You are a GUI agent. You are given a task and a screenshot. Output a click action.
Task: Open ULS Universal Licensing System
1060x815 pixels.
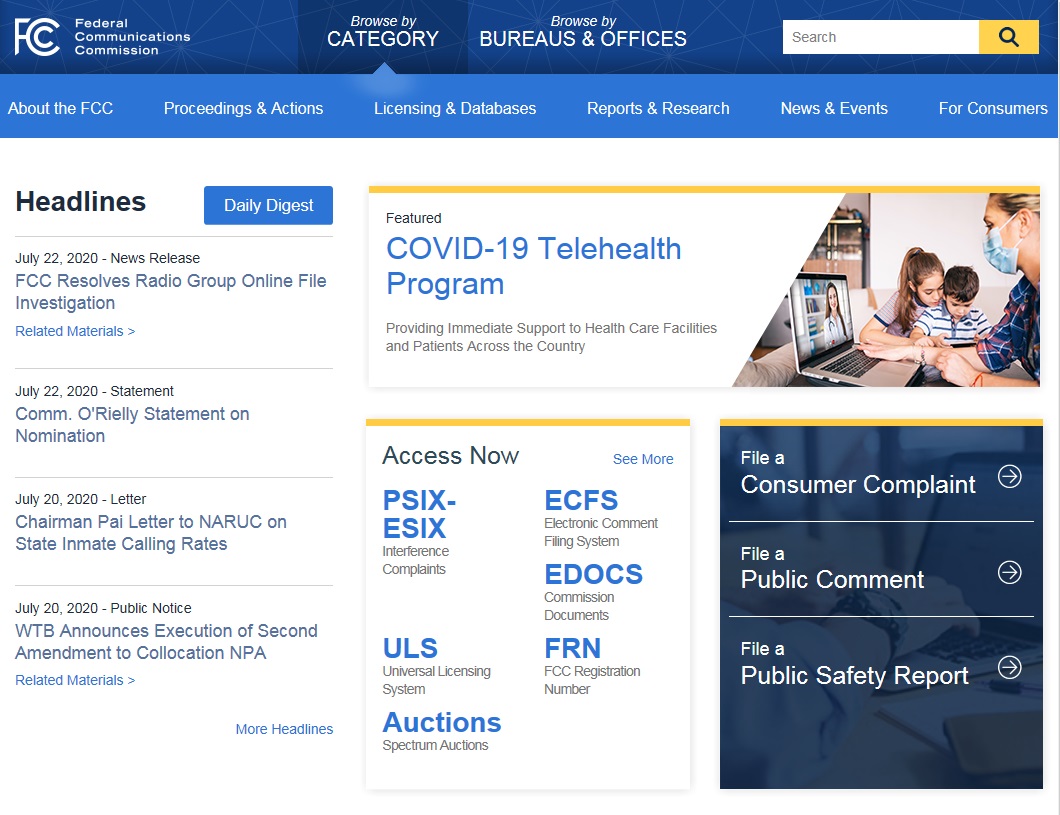tap(437, 666)
